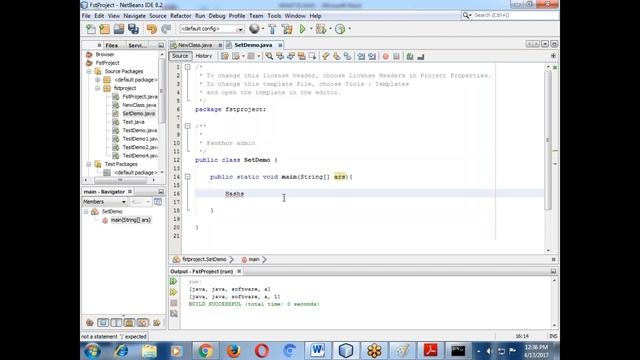Click Shift Line Left editor icon
640x360 pixels.
361,56
